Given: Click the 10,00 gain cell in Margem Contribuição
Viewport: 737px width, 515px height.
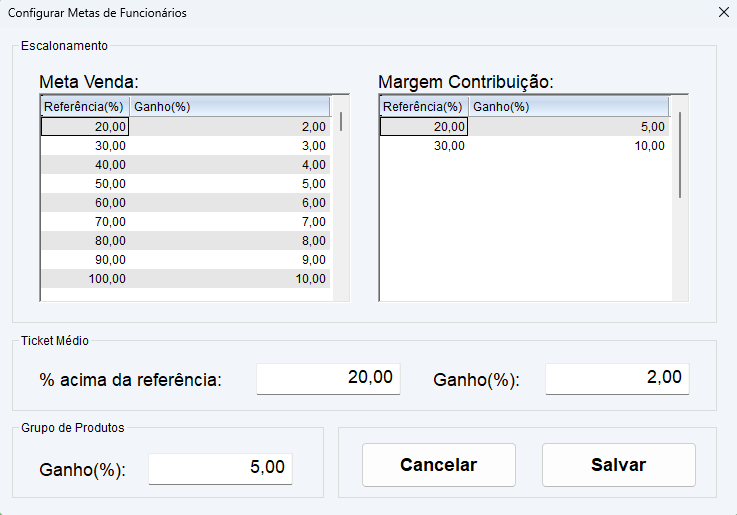Looking at the screenshot, I should [569, 146].
